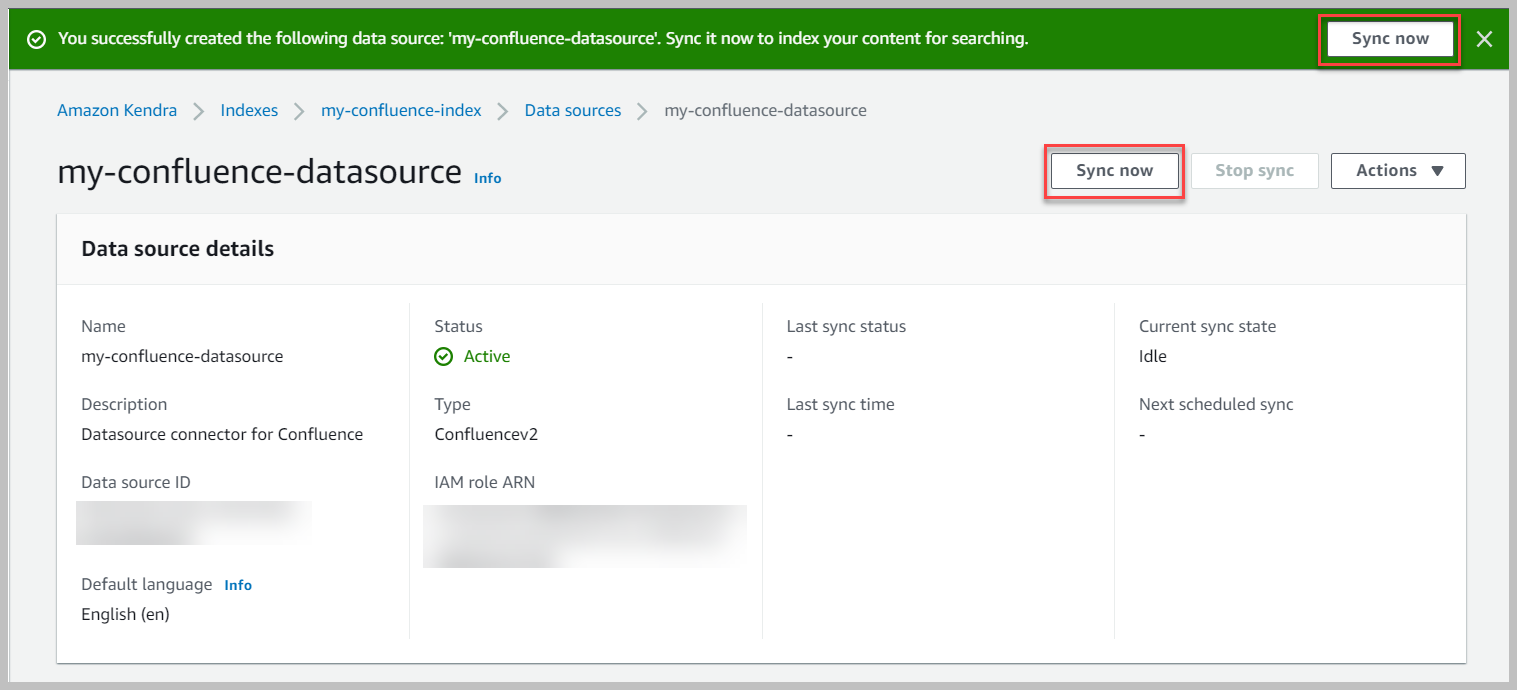
Task: Click the Current sync state Idle value
Action: pyautogui.click(x=1152, y=356)
